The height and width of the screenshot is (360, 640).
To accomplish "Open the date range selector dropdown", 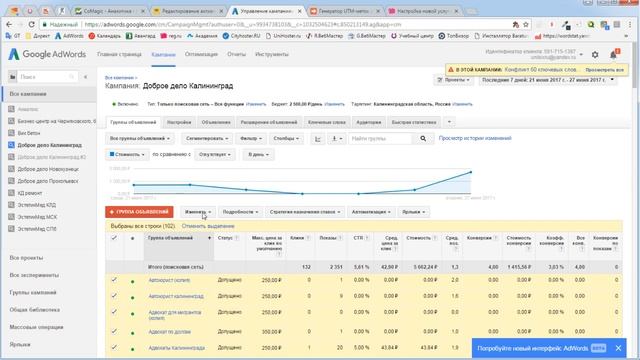I will click(x=548, y=80).
